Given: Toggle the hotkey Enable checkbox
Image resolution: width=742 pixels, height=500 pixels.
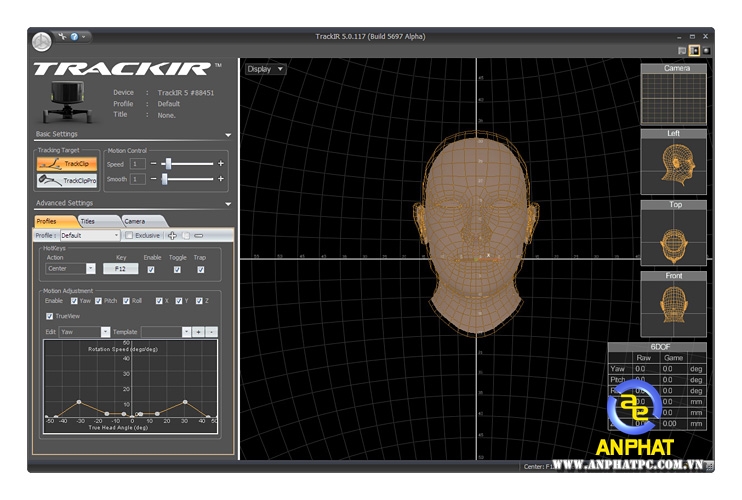Looking at the screenshot, I should click(151, 270).
